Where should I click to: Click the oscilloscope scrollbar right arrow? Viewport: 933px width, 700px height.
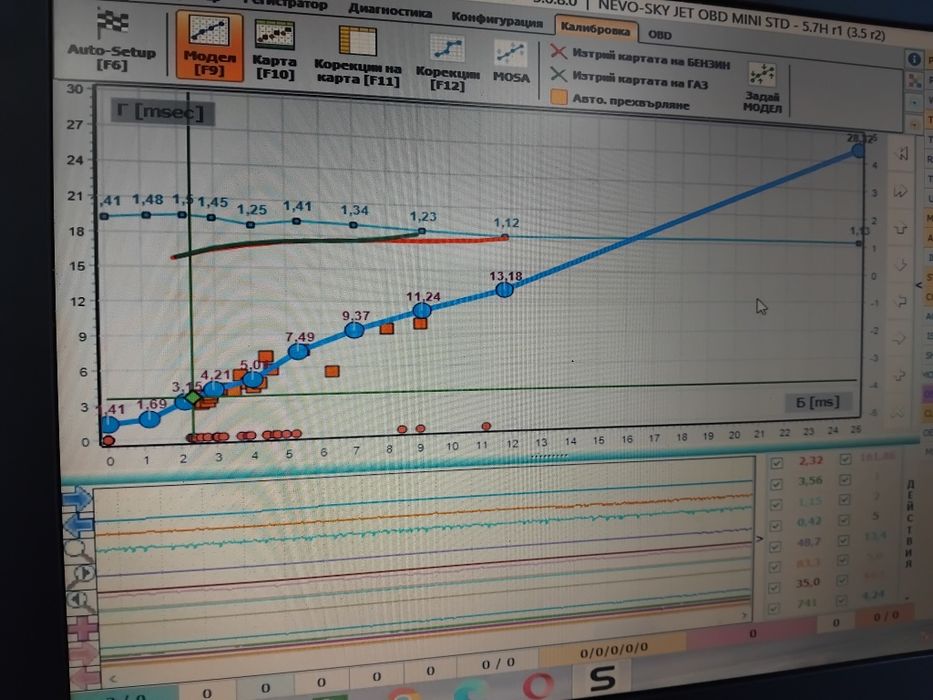coord(744,615)
